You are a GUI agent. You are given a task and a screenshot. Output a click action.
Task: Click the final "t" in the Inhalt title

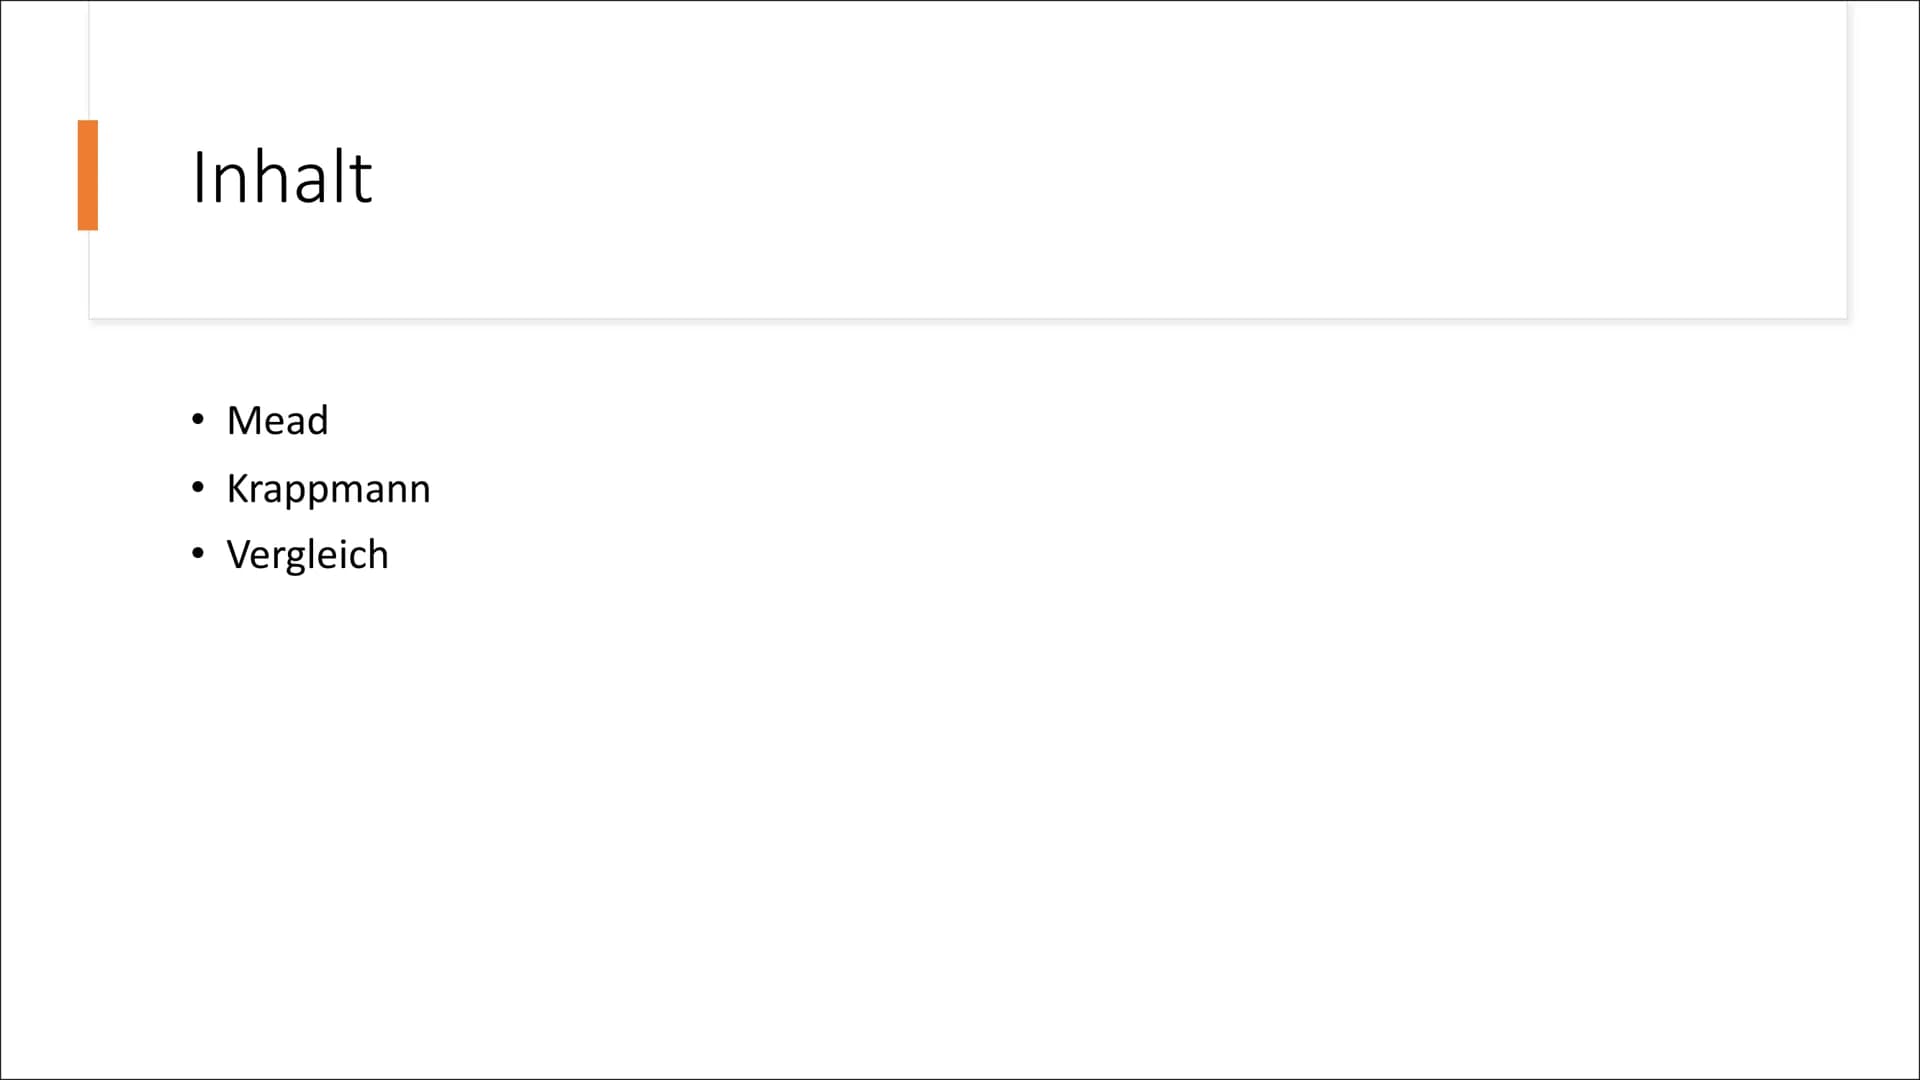coord(361,180)
